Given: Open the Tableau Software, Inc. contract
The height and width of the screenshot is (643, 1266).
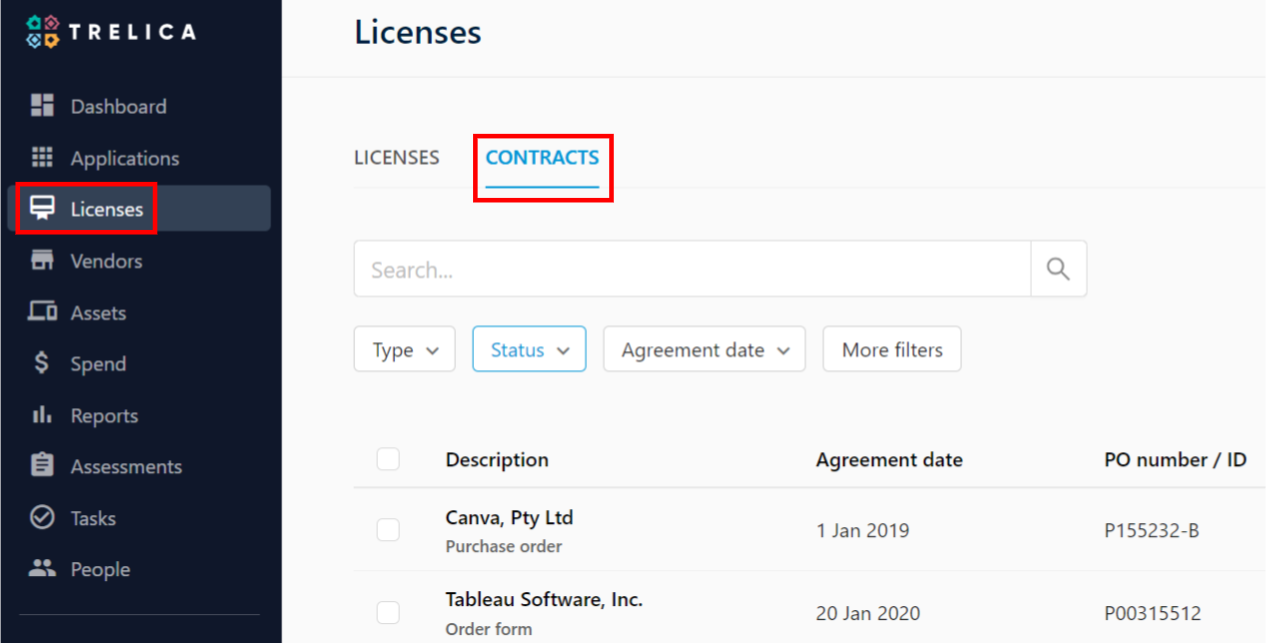Looking at the screenshot, I should click(544, 600).
